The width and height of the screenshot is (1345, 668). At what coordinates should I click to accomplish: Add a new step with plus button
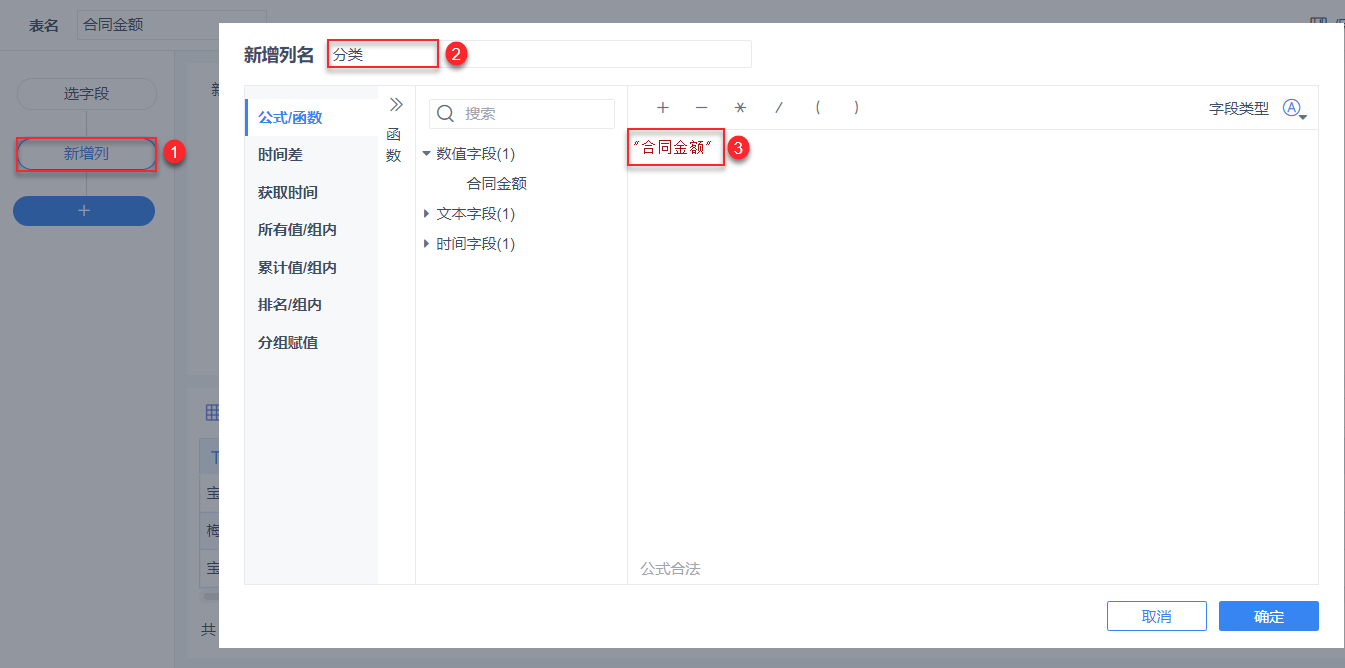[x=84, y=211]
